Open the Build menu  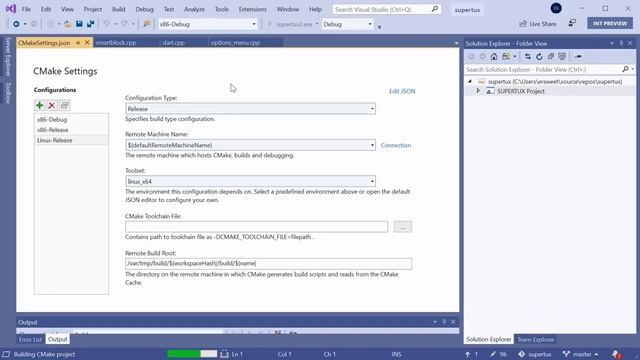119,9
